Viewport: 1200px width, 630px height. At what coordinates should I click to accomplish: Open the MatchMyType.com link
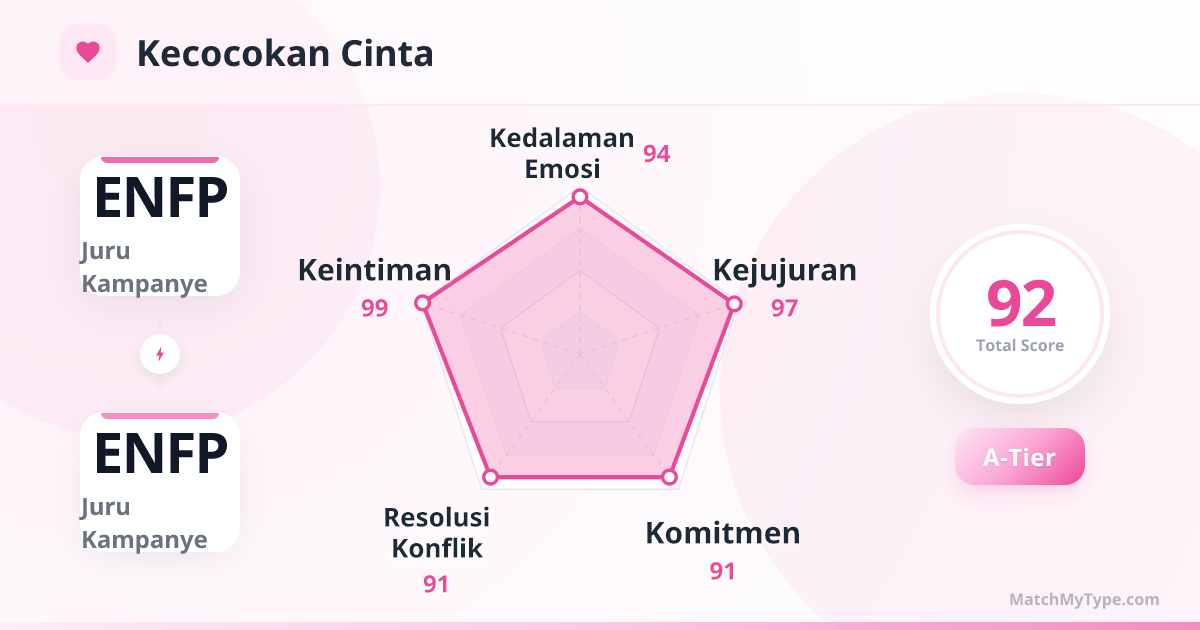click(x=1084, y=600)
